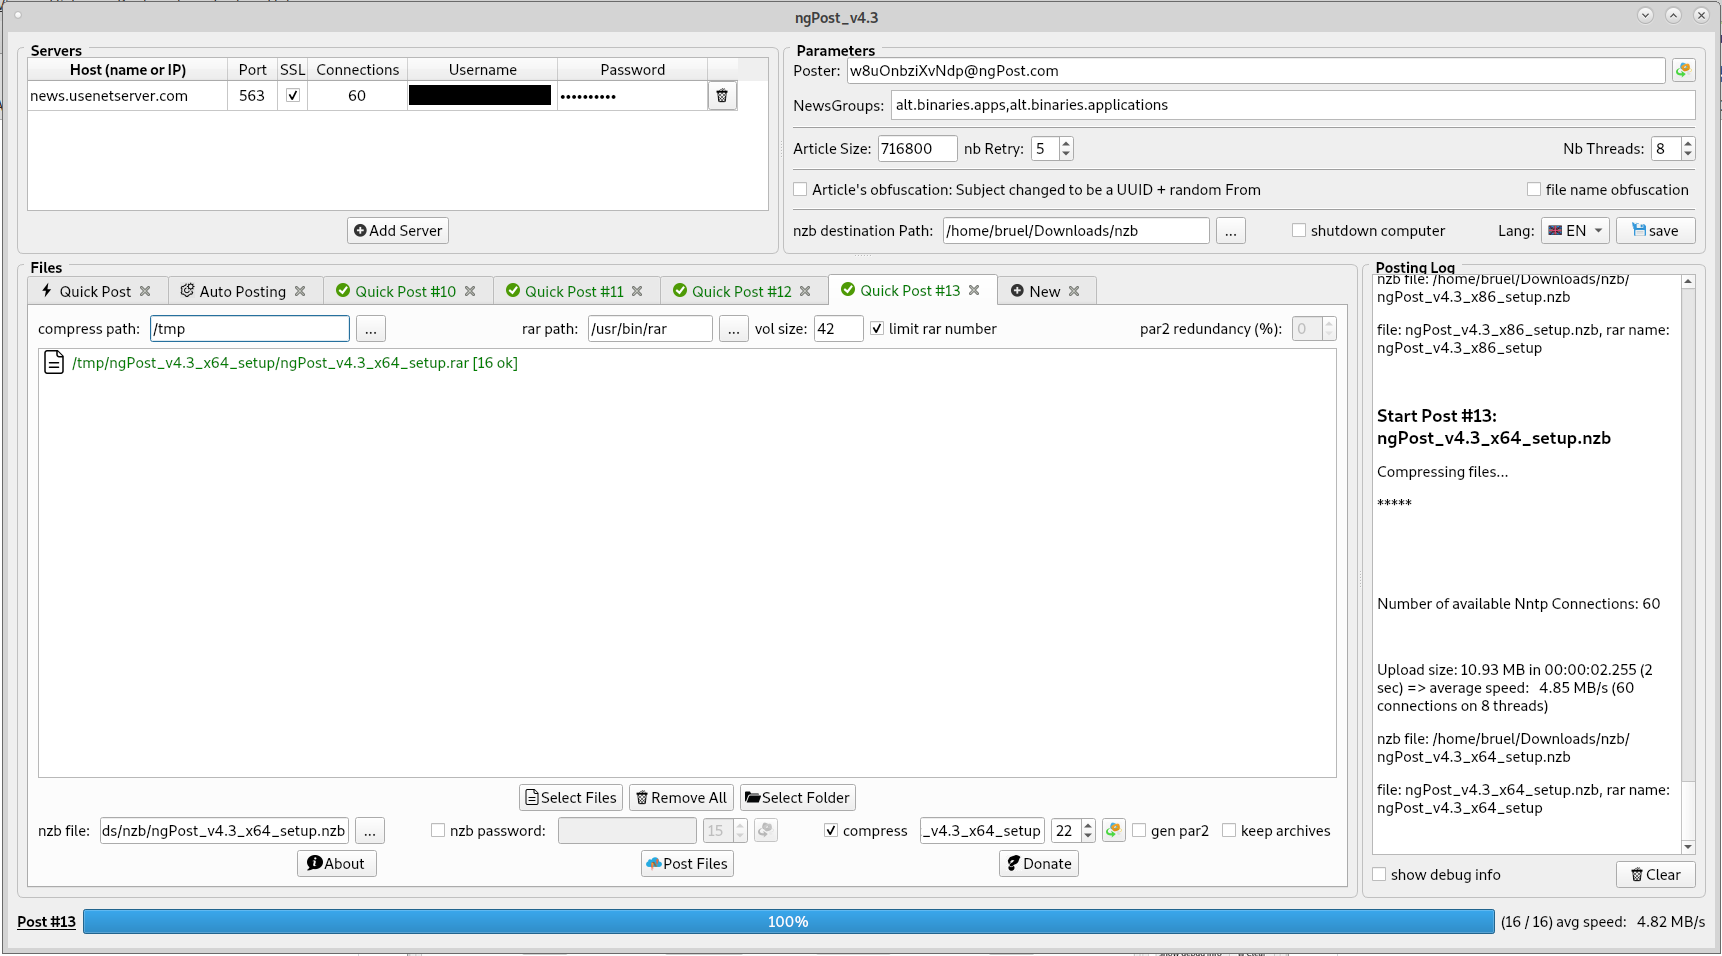Click the Post #13 progress bar

(x=788, y=921)
